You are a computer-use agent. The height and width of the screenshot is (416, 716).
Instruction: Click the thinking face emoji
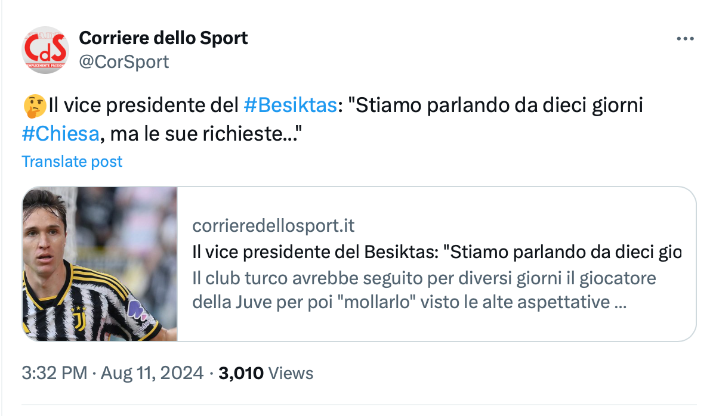coord(32,104)
